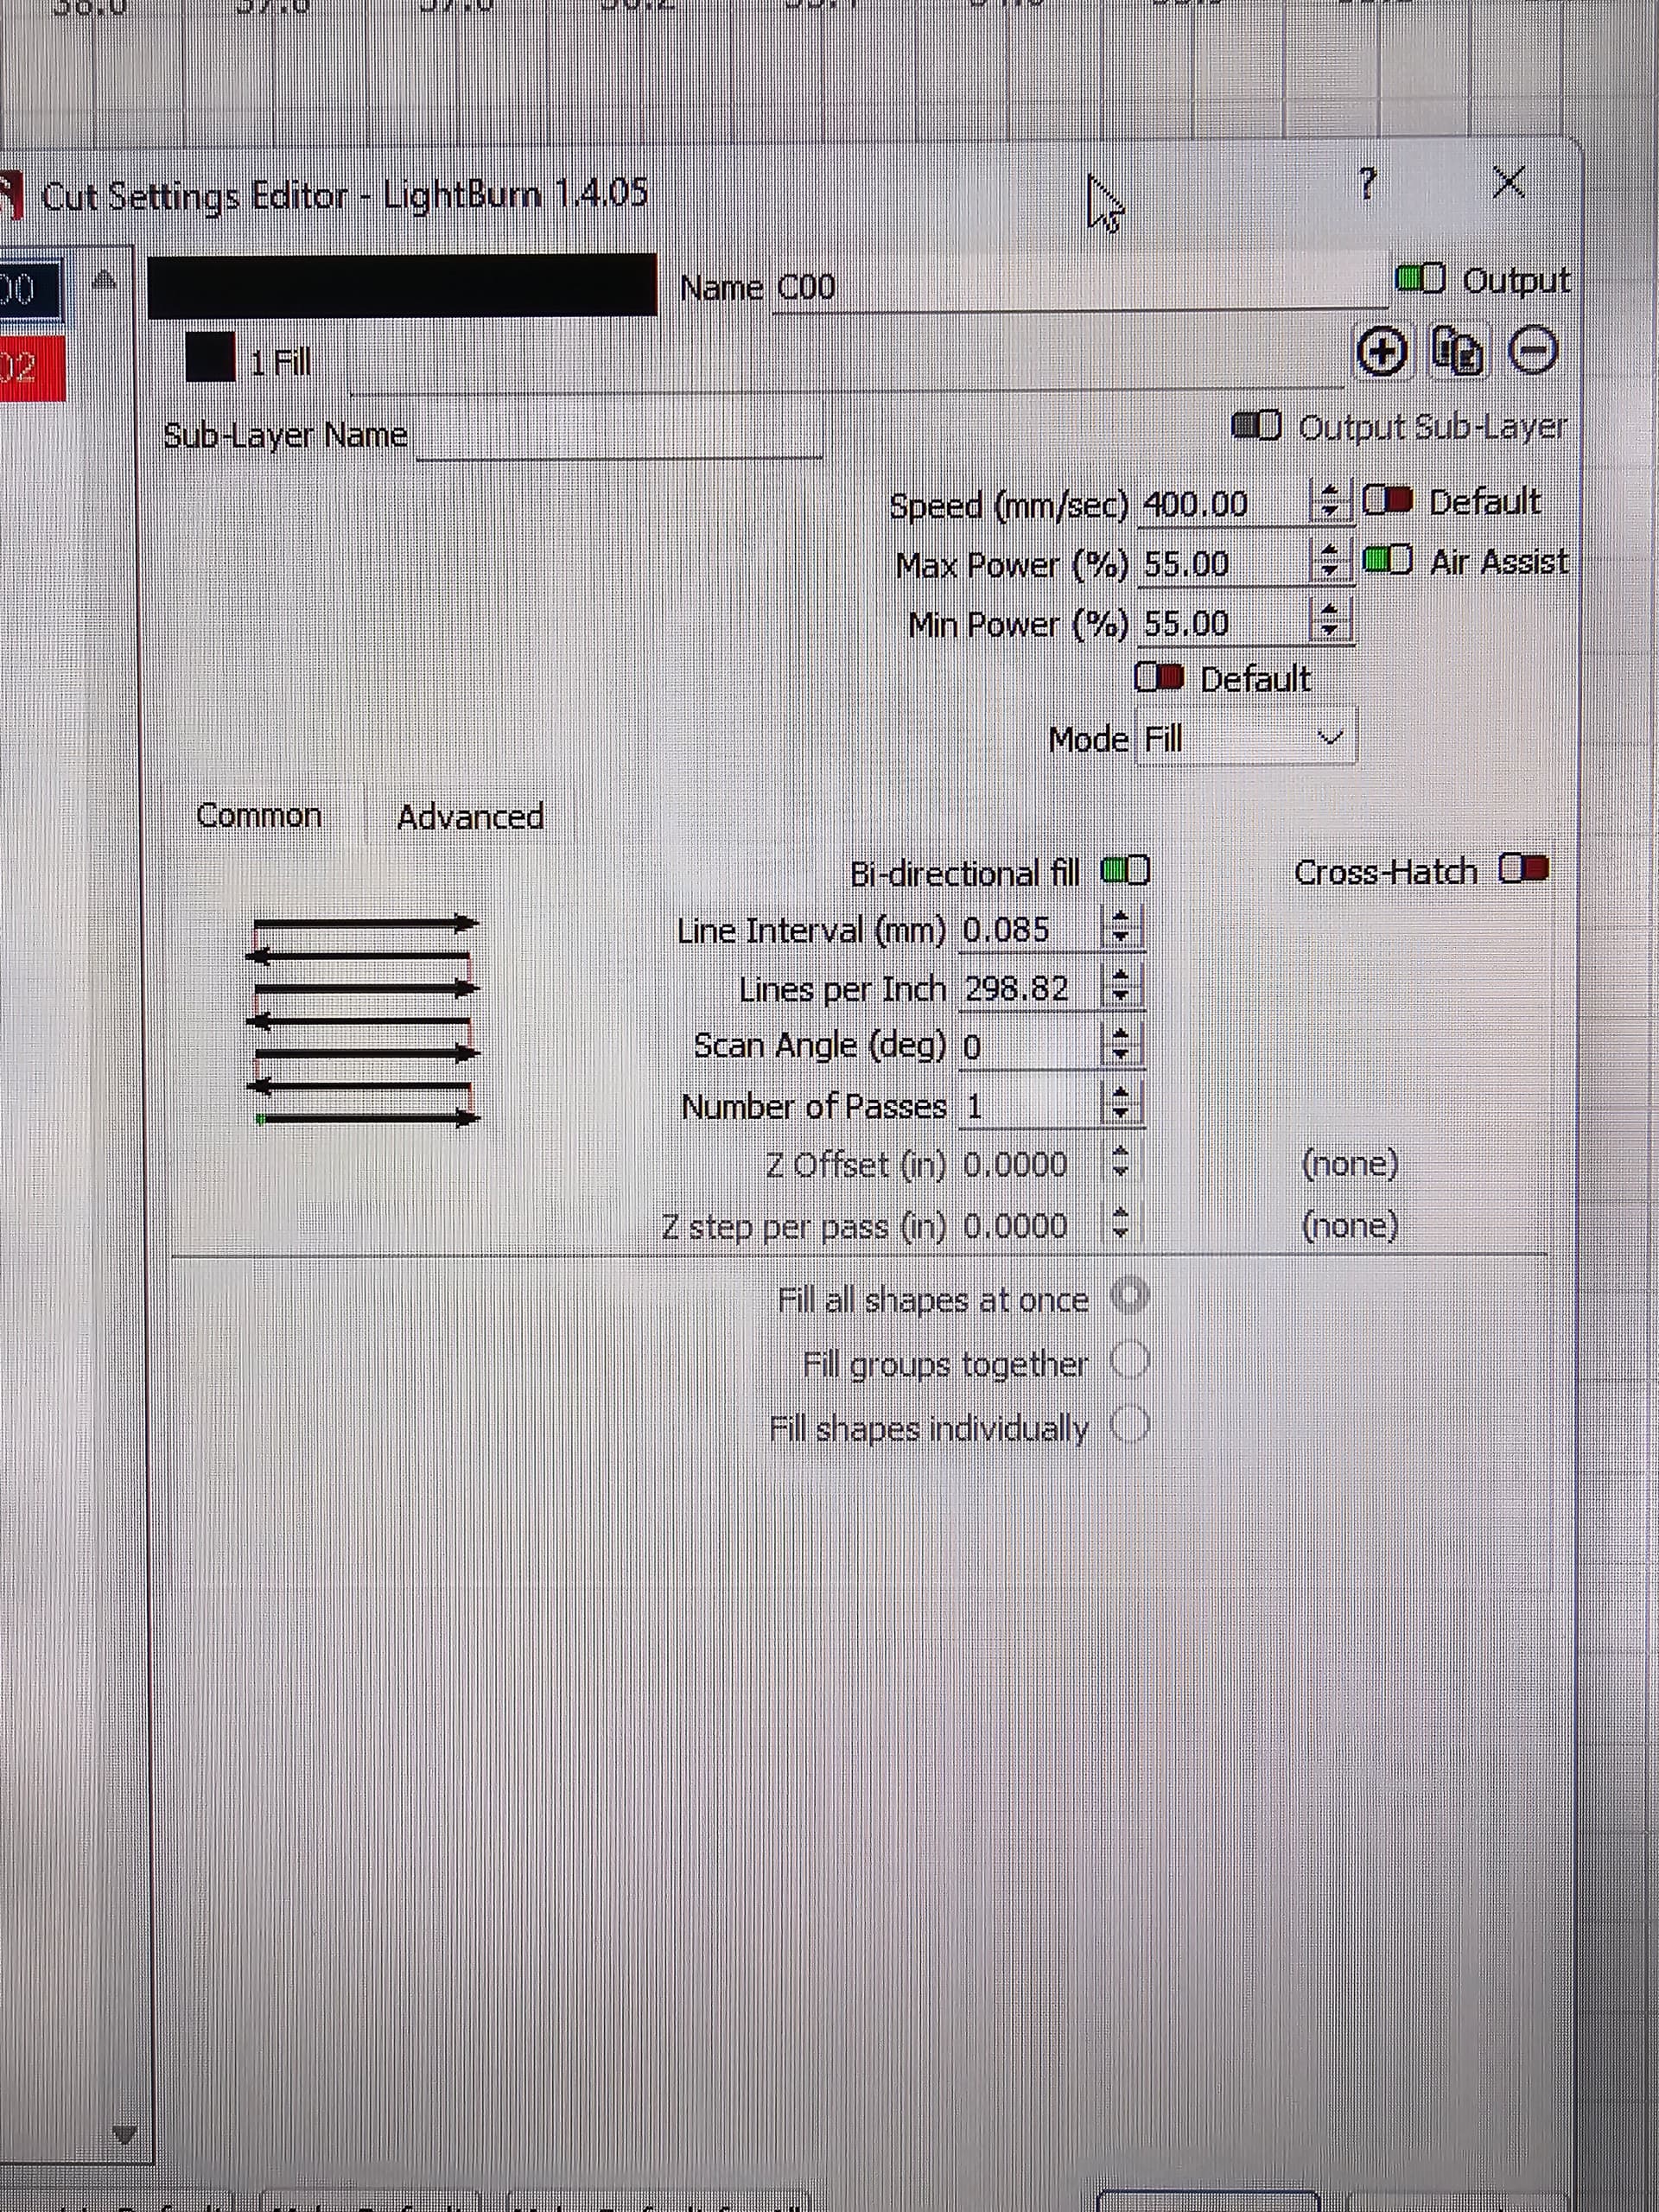Adjust the Number of Passes stepper
The width and height of the screenshot is (1659, 2212).
tap(1121, 1105)
